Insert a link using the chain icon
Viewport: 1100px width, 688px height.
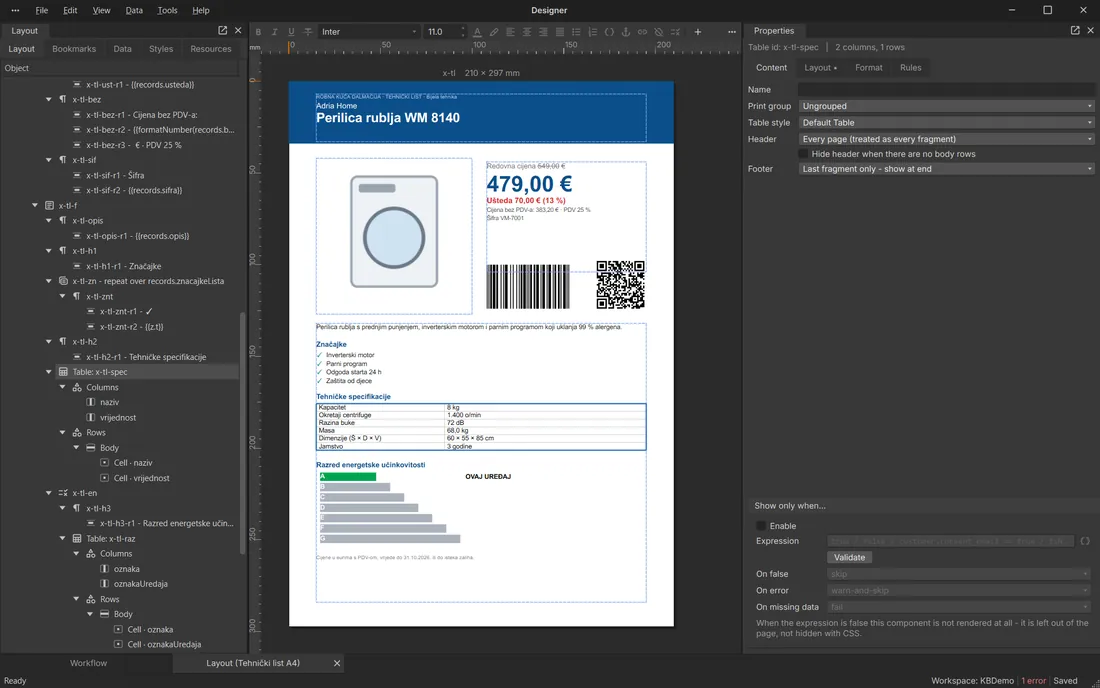[642, 32]
